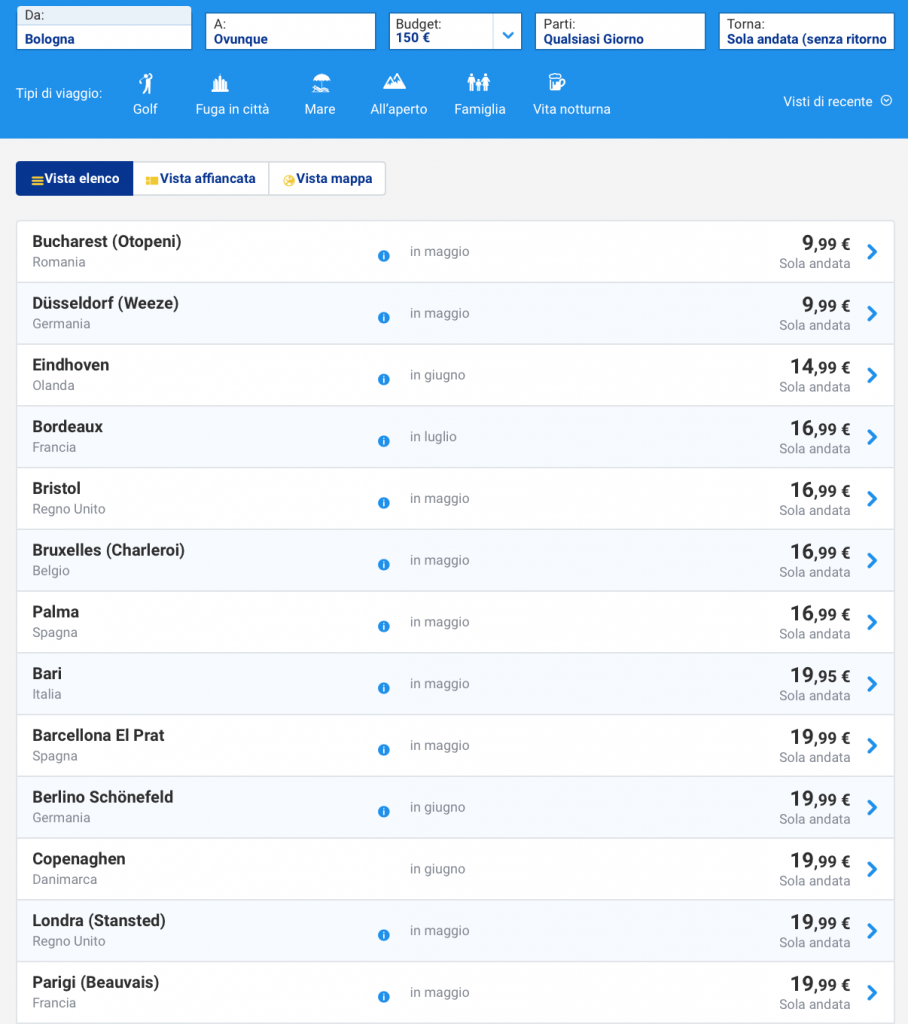Choose the Vita notturna beer icon
The image size is (908, 1024).
556,83
